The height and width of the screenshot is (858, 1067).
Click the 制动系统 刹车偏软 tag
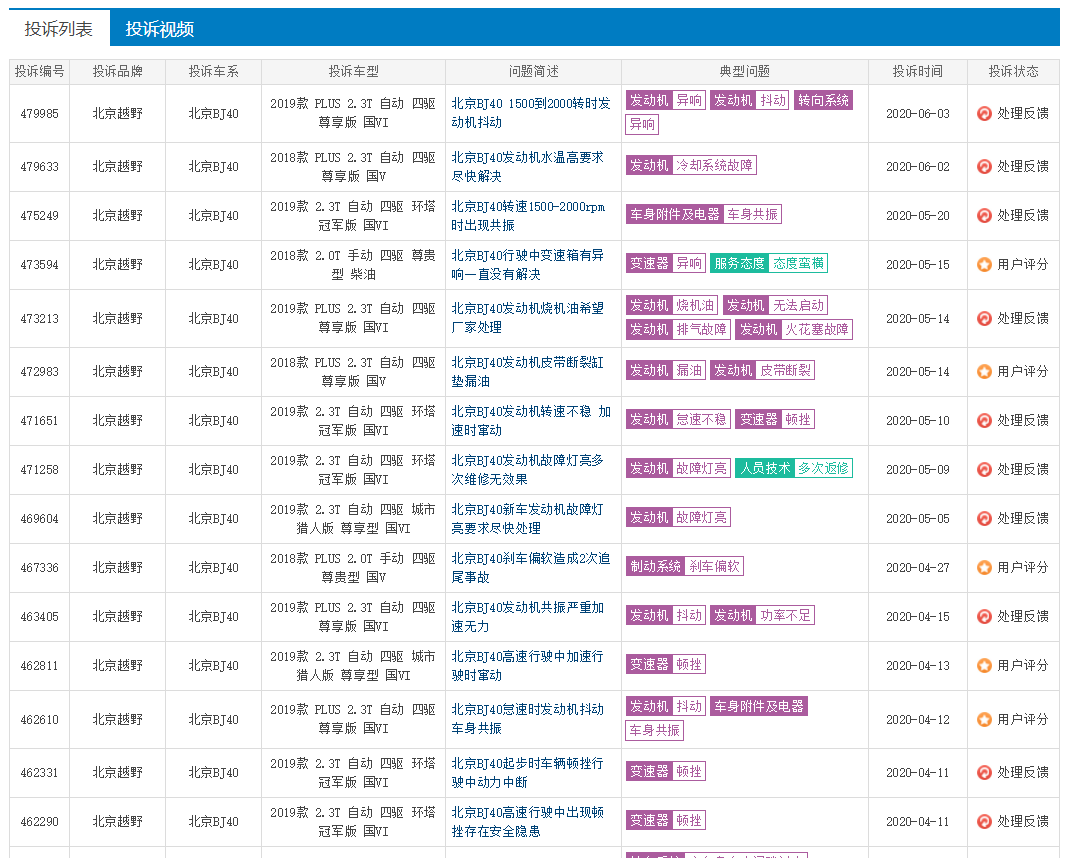(685, 566)
